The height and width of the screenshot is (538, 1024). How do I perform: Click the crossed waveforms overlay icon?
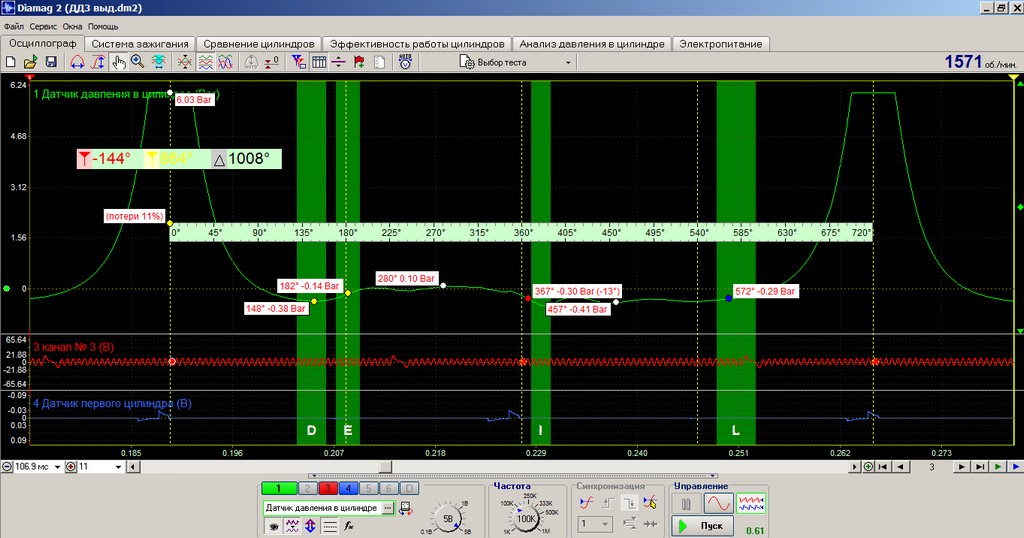tap(185, 62)
